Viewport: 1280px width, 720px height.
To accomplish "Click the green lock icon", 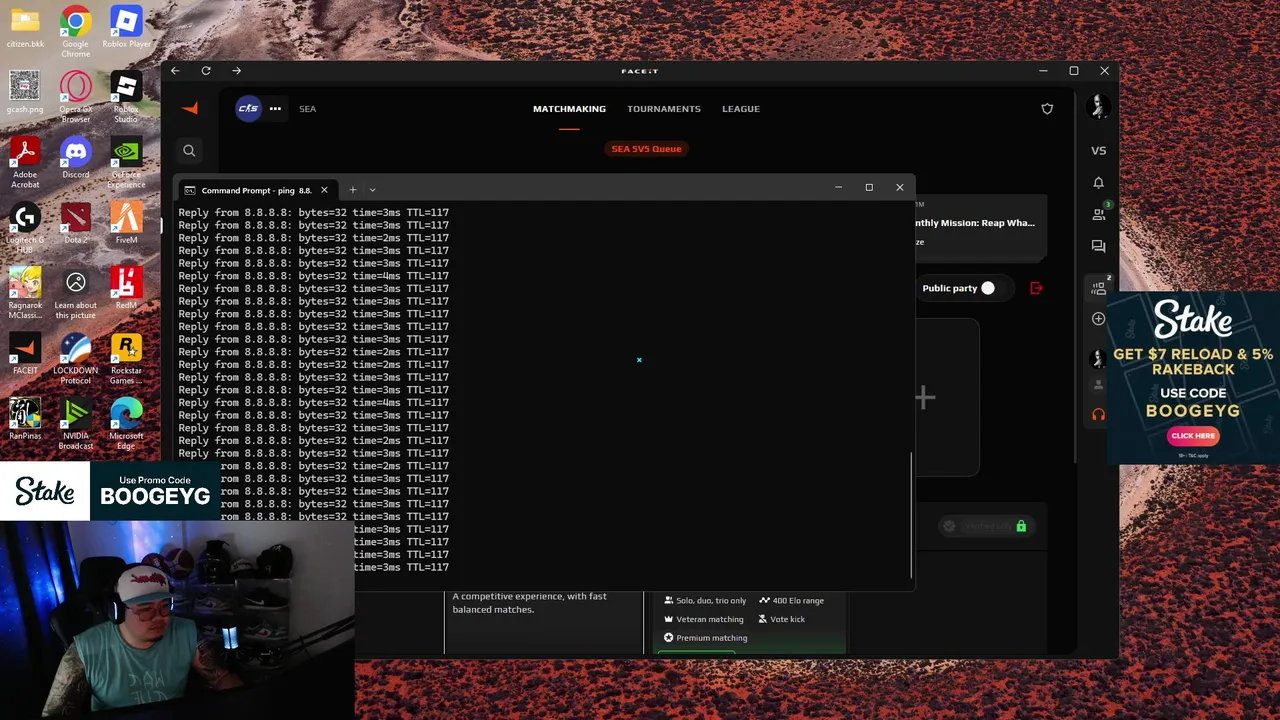I will click(x=1021, y=526).
